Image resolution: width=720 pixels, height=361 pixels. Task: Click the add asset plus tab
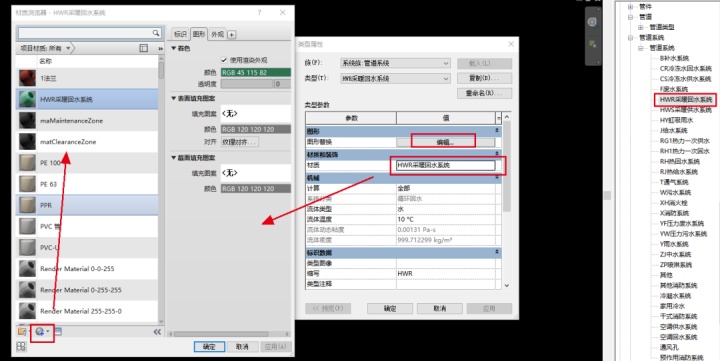(231, 34)
